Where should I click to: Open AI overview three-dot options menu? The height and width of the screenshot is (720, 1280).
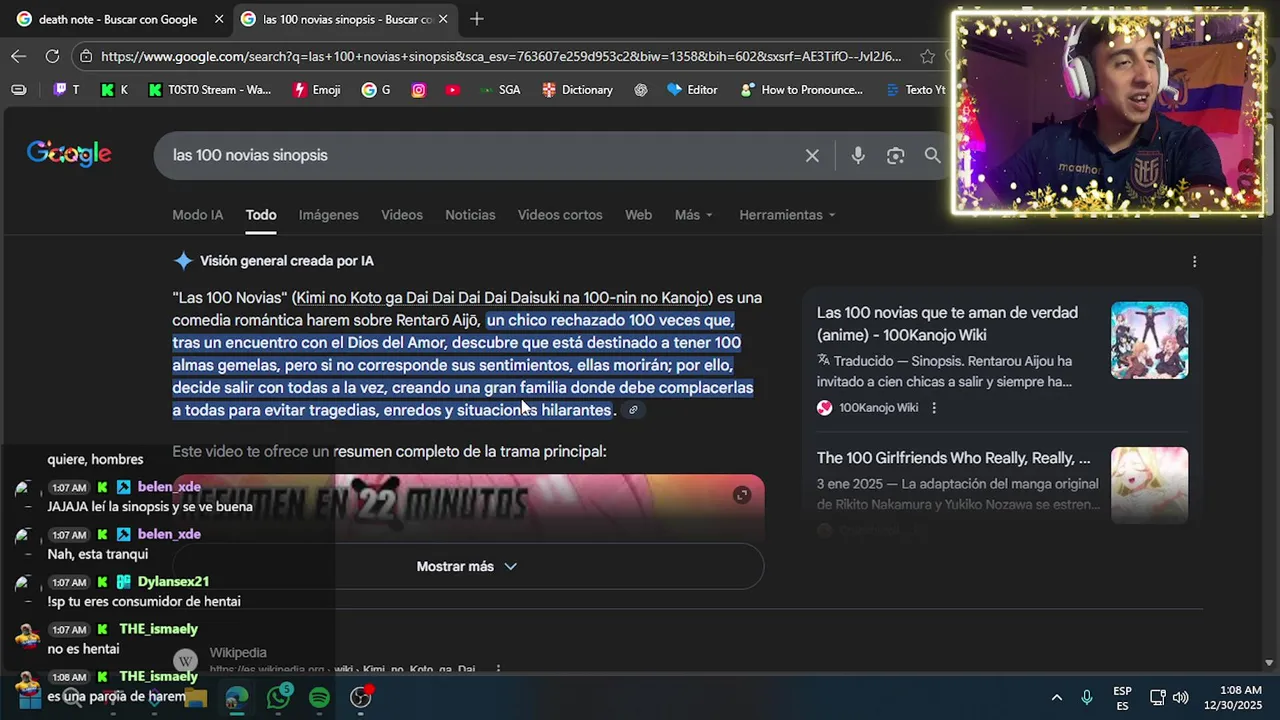coord(1194,261)
